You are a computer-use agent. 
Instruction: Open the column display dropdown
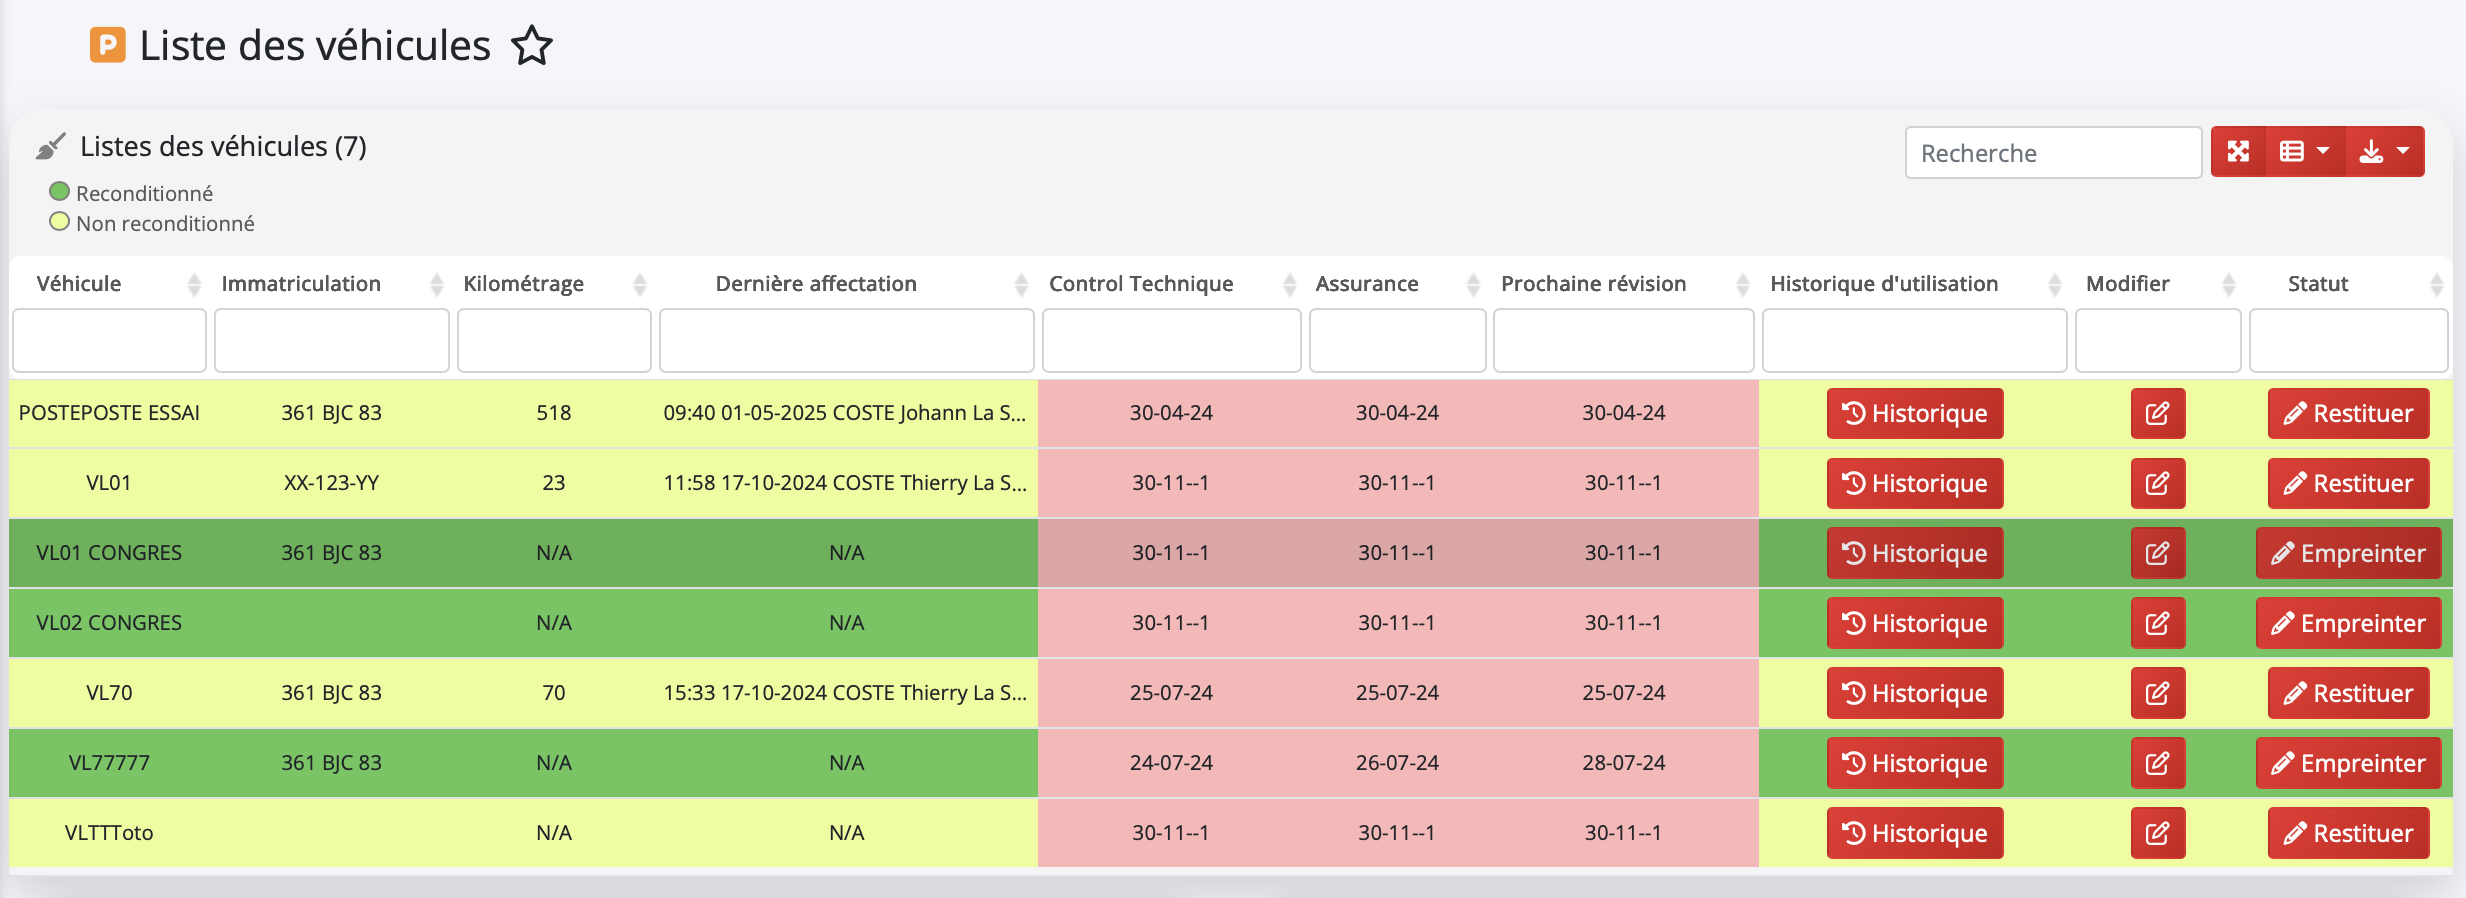click(2304, 152)
